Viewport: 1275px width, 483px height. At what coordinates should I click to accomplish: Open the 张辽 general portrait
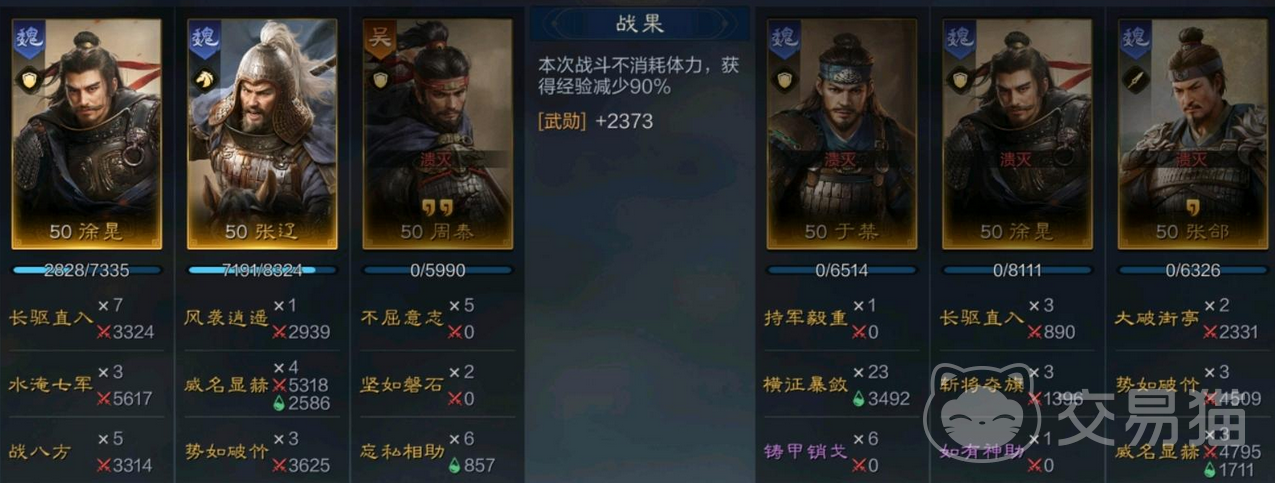tap(262, 133)
